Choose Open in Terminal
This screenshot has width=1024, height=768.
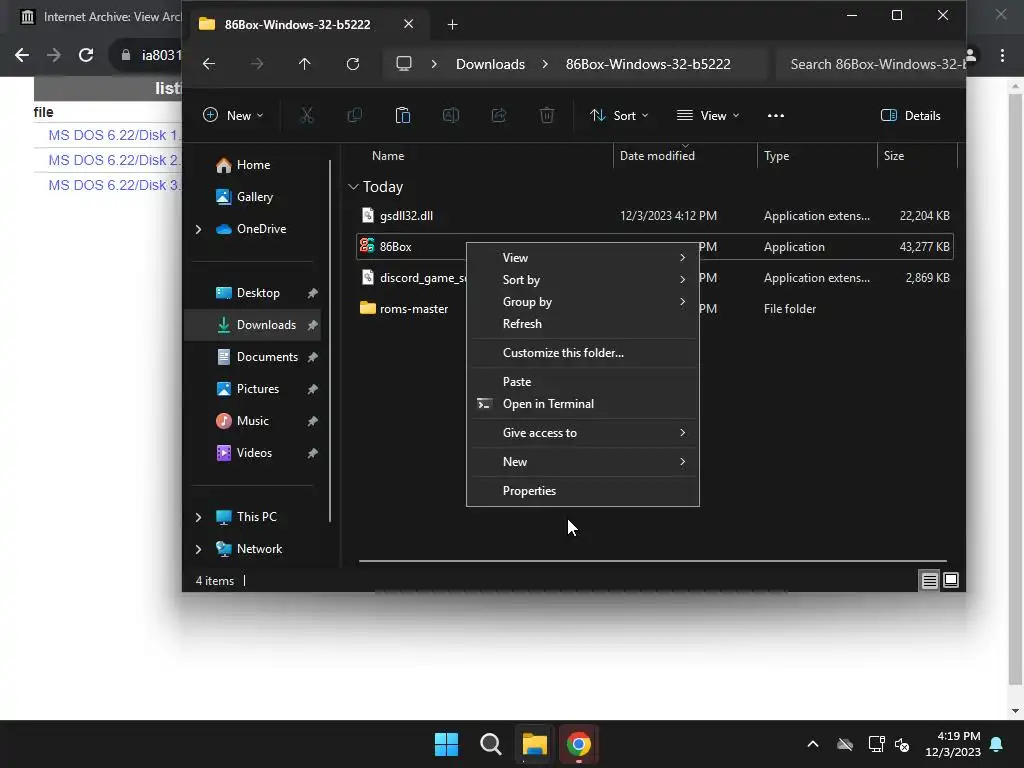(x=583, y=404)
